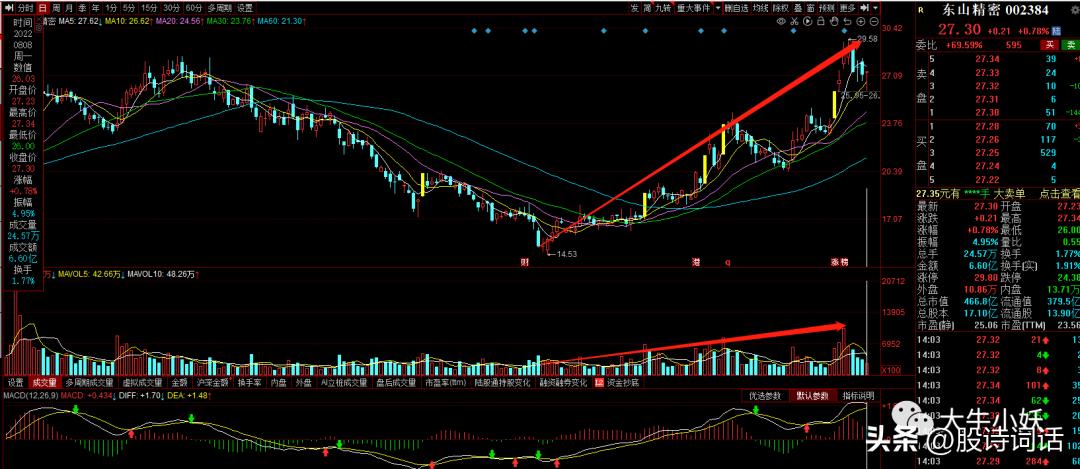Select 多周期成交量 indicator tab
Screen dimensions: 1080x469
pos(90,382)
